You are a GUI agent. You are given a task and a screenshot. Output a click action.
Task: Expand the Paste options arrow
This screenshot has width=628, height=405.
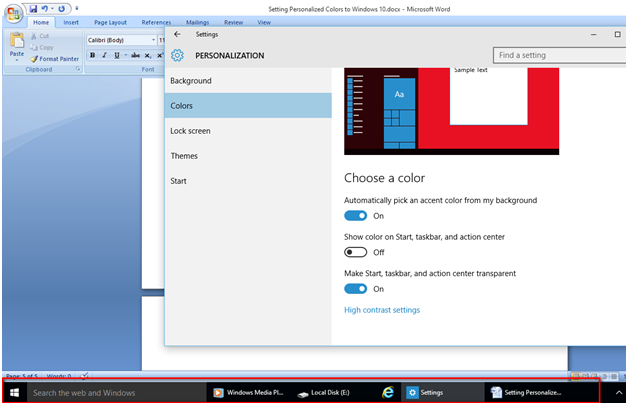point(16,60)
